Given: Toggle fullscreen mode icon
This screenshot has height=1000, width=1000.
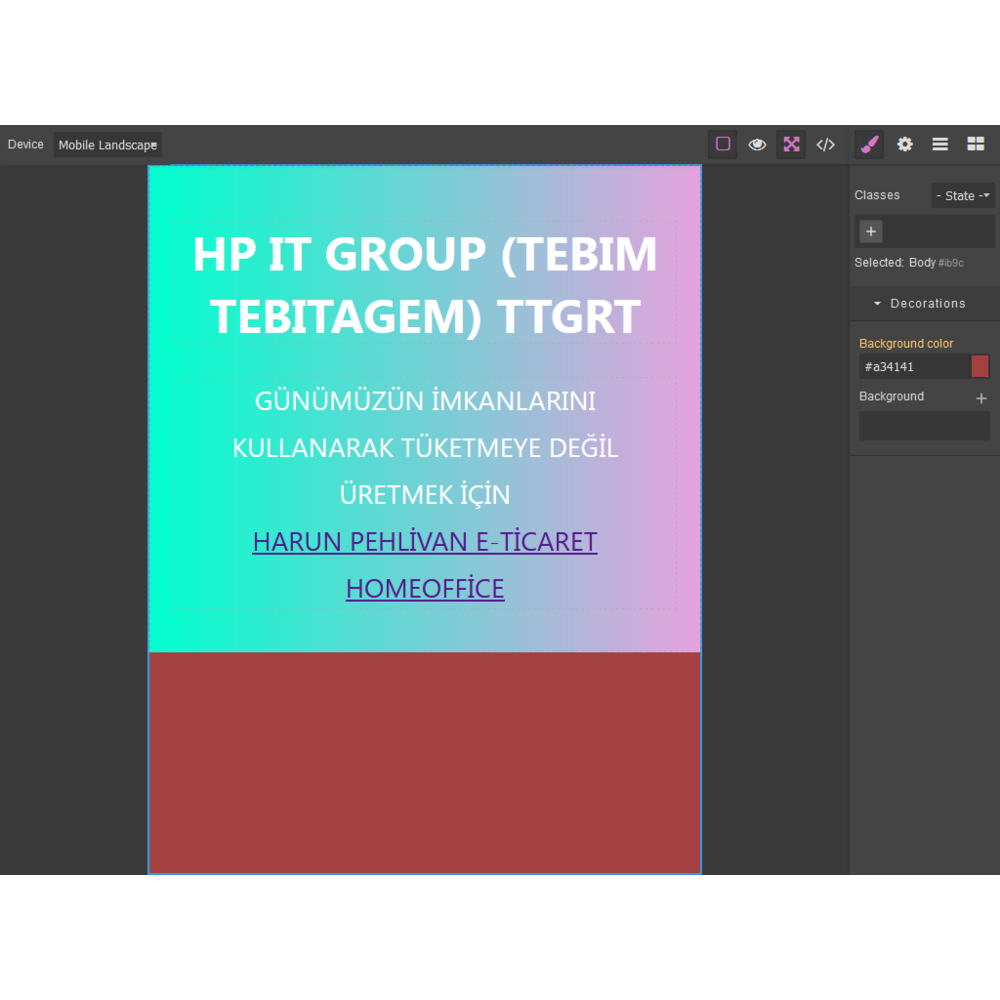Looking at the screenshot, I should click(791, 144).
